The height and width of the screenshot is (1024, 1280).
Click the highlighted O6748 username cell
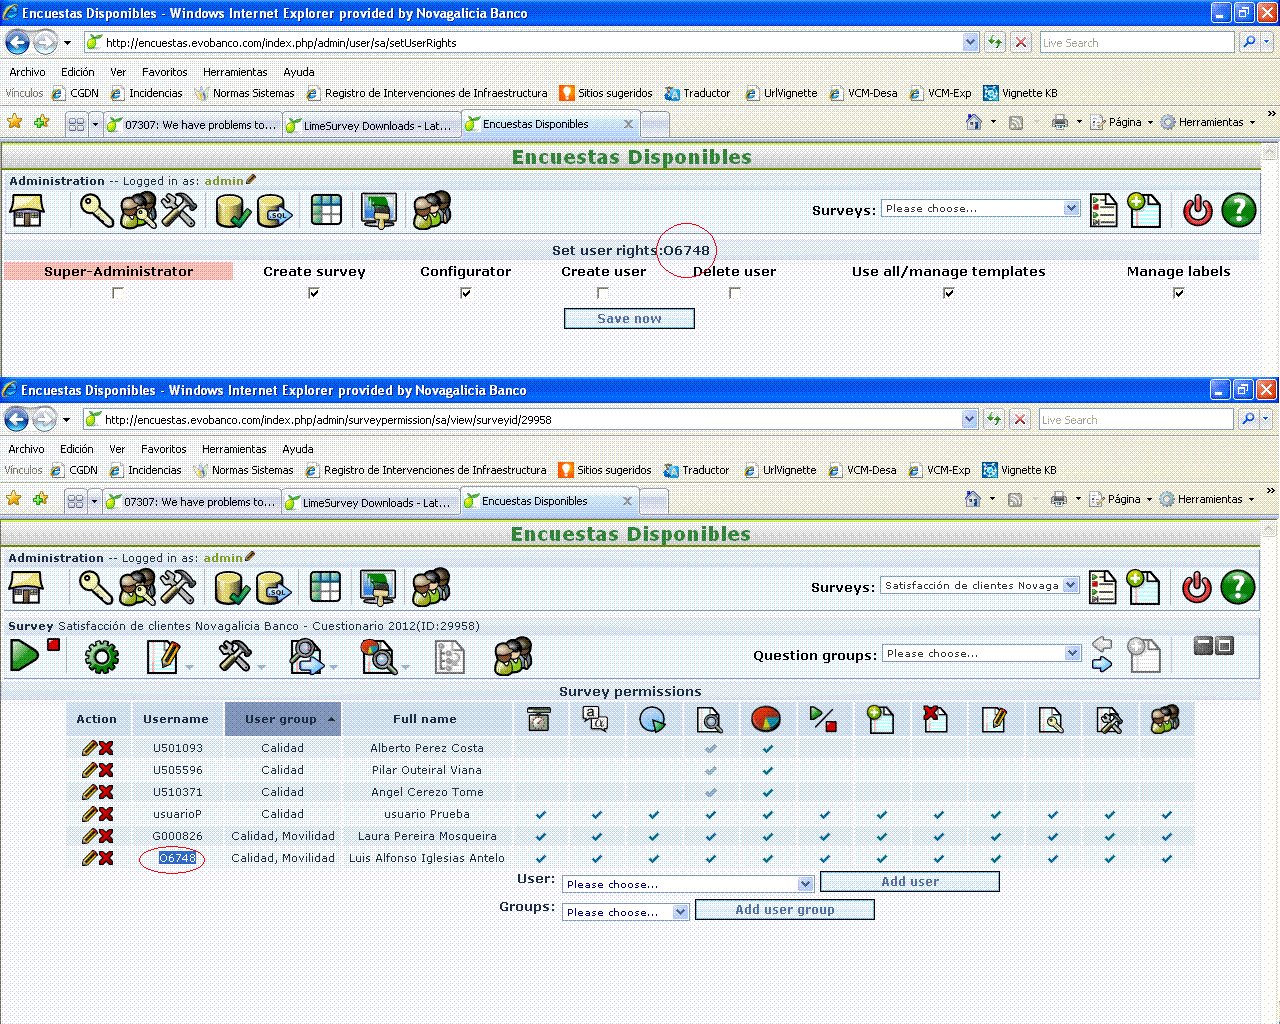(177, 858)
